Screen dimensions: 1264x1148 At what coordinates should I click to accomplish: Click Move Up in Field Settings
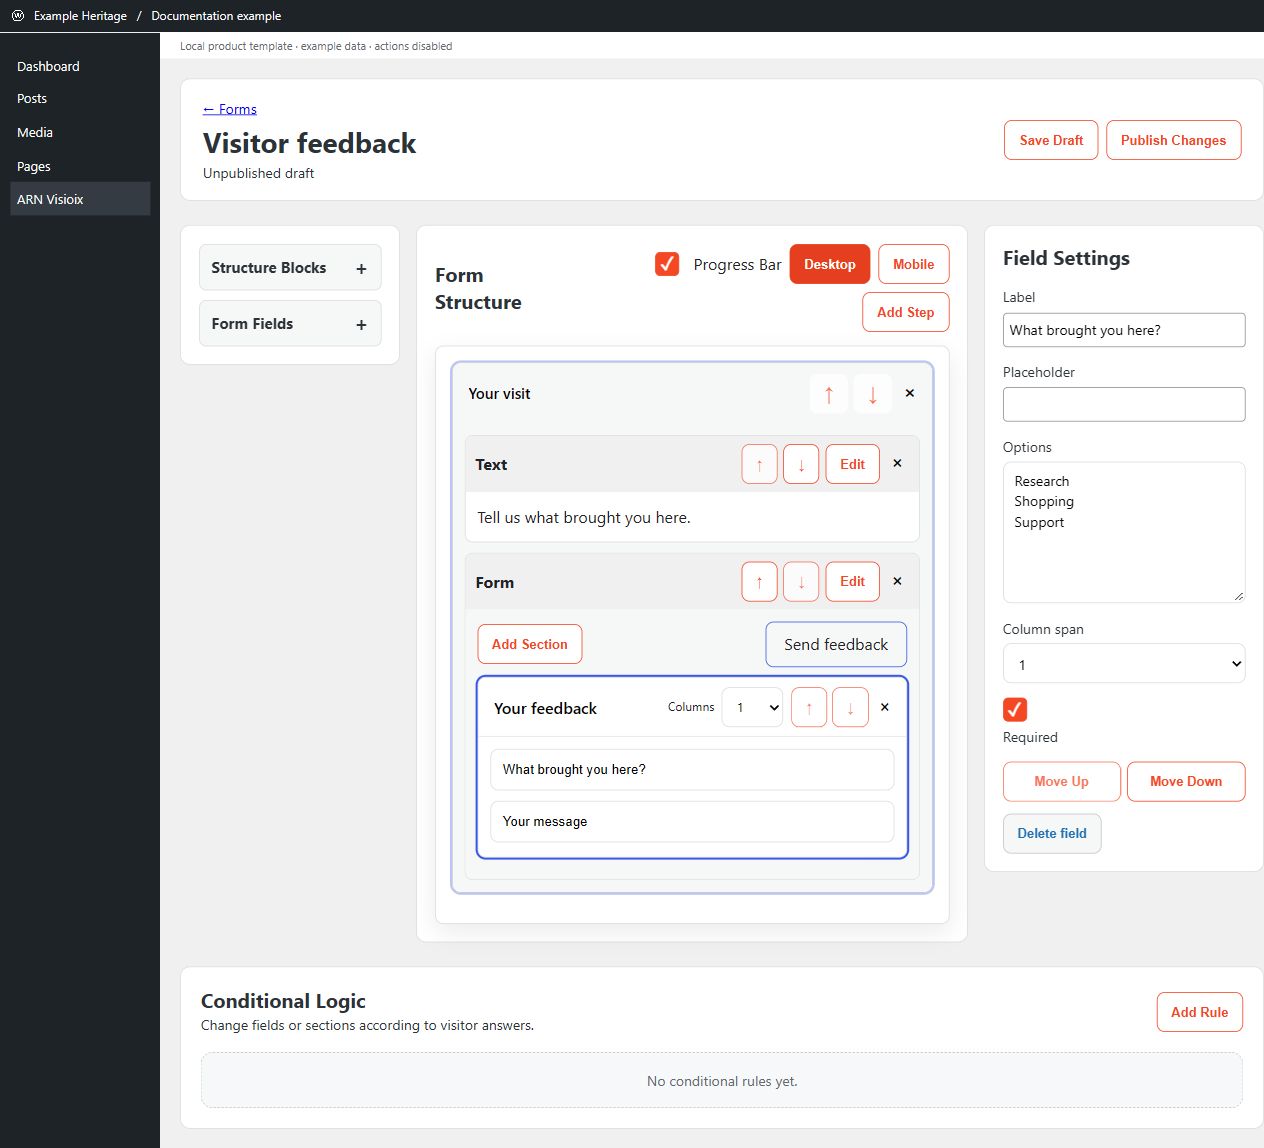pos(1062,781)
